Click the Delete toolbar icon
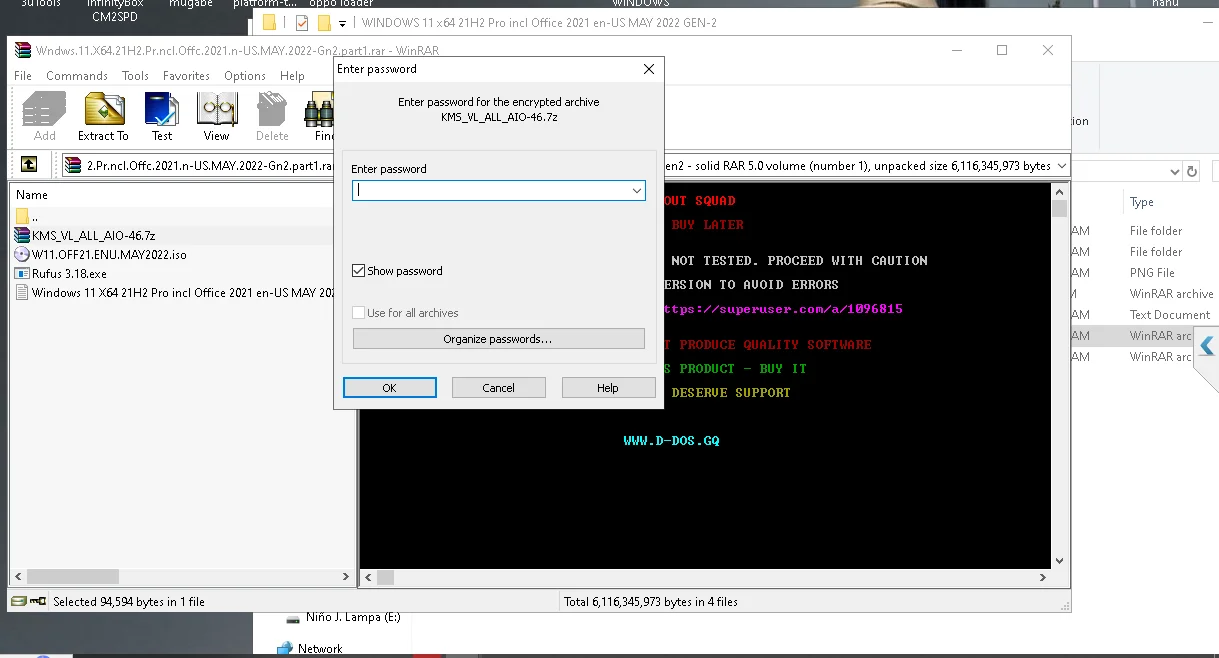1219x658 pixels. click(x=271, y=116)
